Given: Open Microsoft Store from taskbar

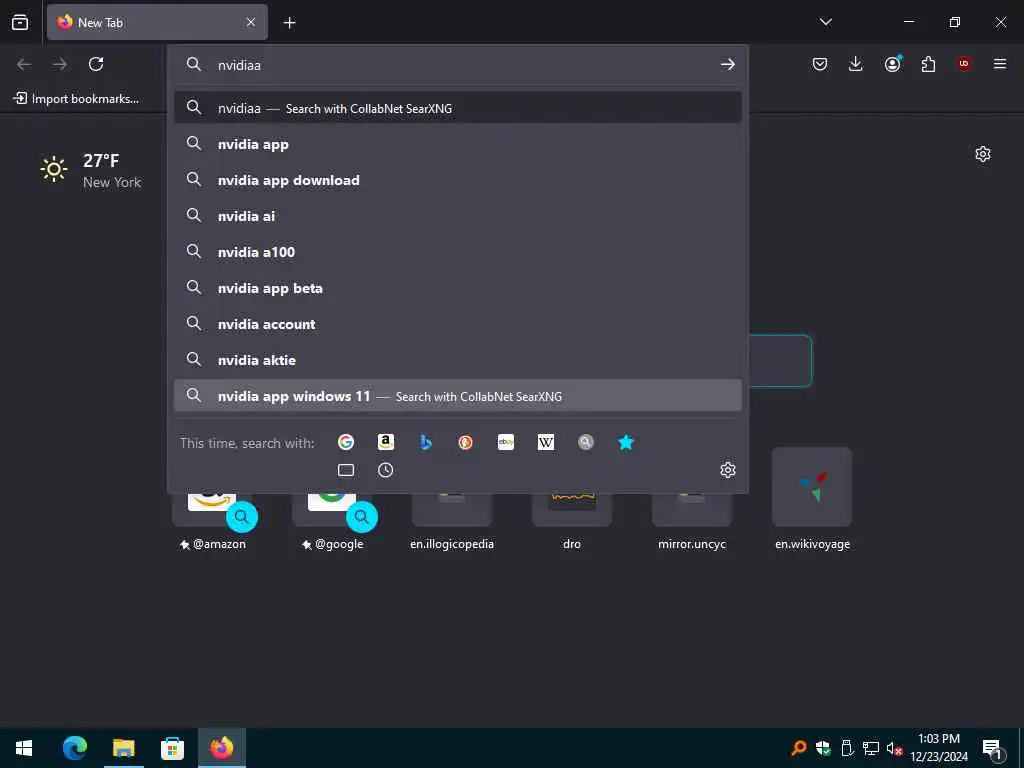Looking at the screenshot, I should [172, 748].
